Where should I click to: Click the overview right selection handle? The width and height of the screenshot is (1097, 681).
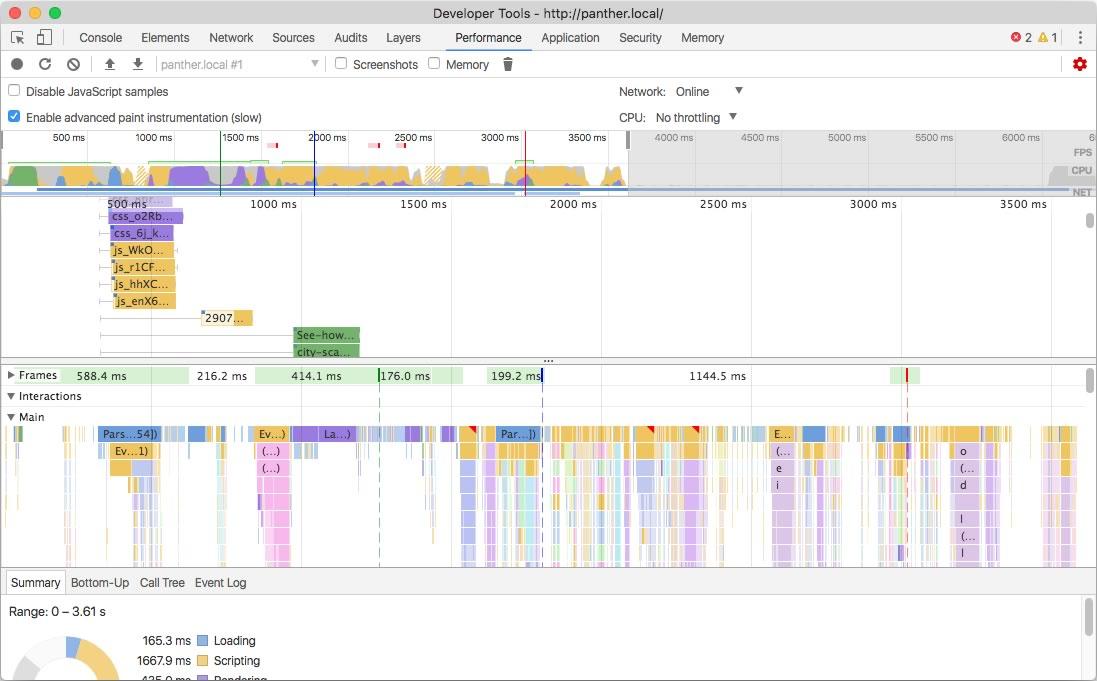628,140
